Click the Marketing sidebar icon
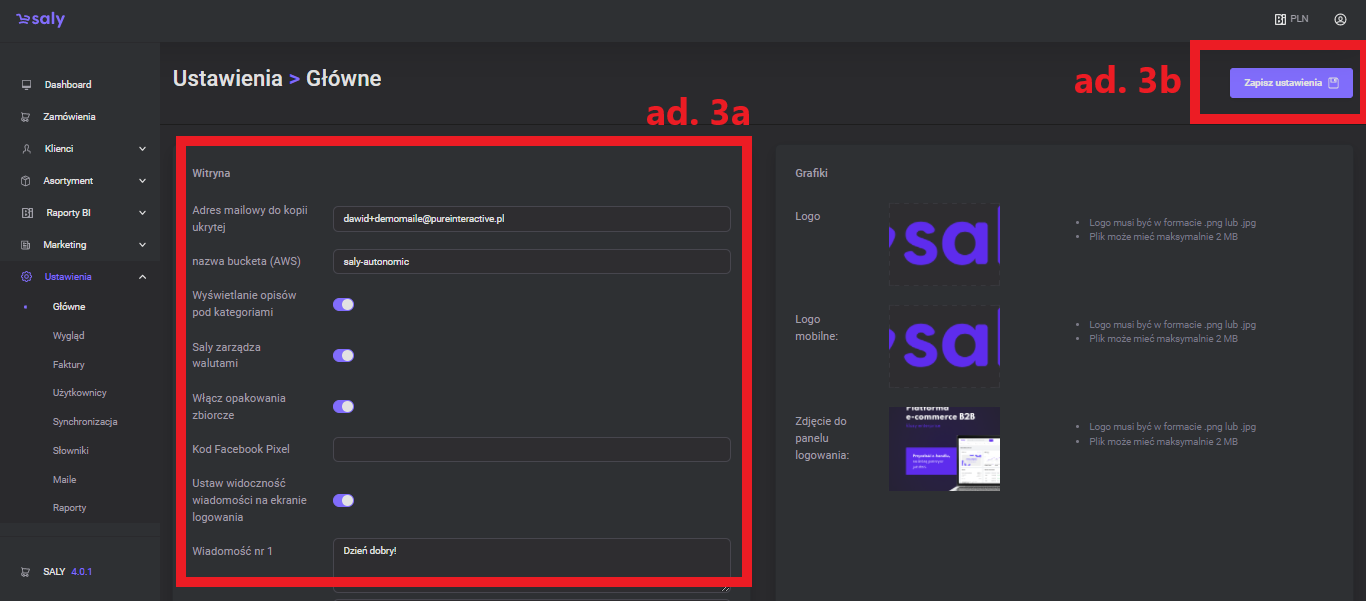The height and width of the screenshot is (601, 1366). point(26,245)
